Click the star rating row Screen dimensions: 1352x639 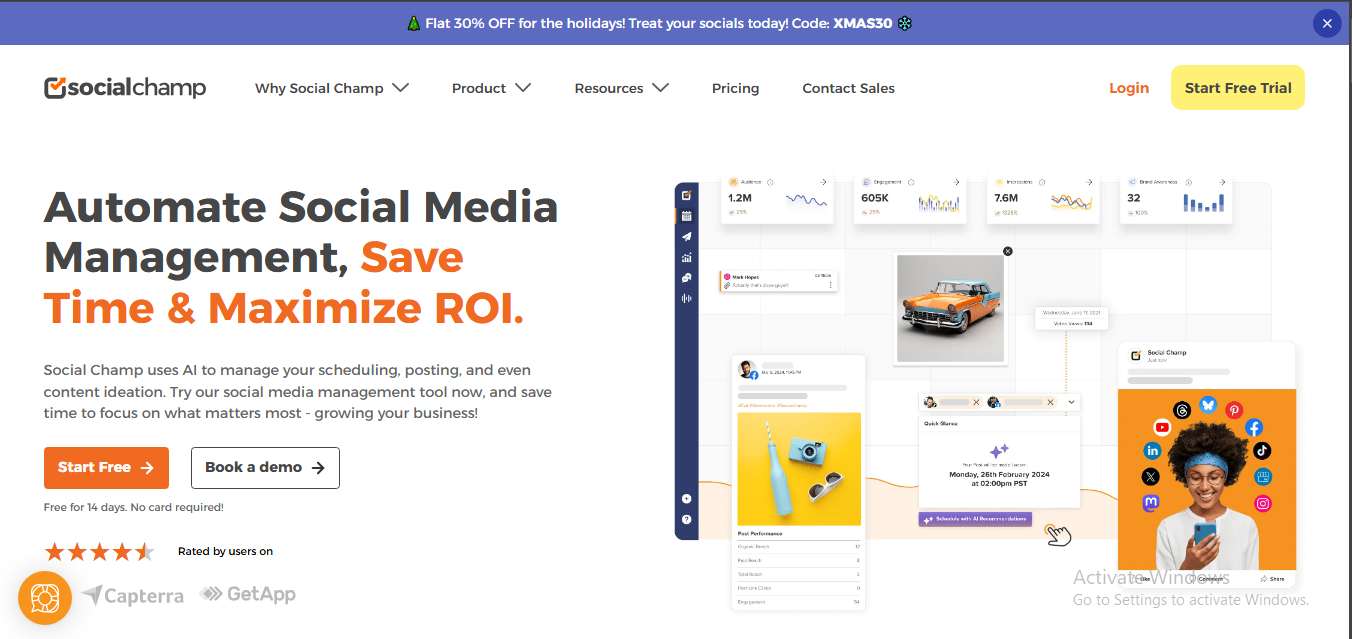(x=99, y=551)
